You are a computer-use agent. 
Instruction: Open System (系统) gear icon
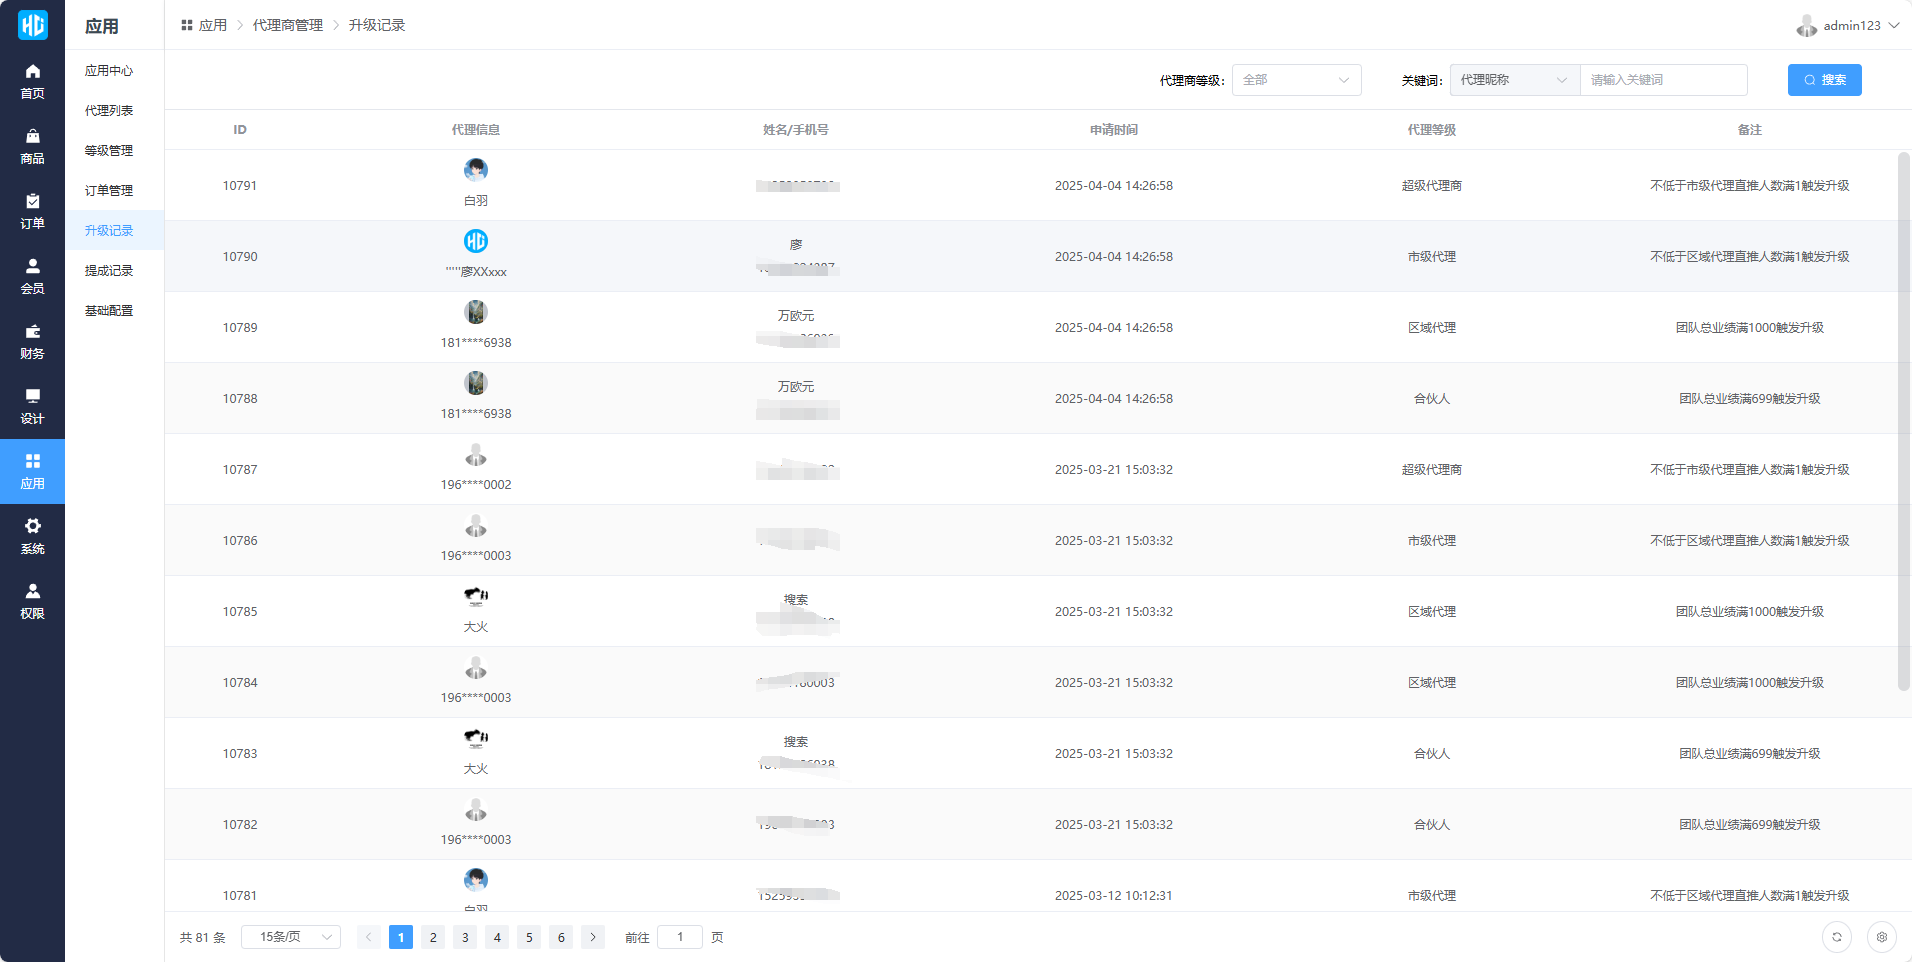[32, 536]
